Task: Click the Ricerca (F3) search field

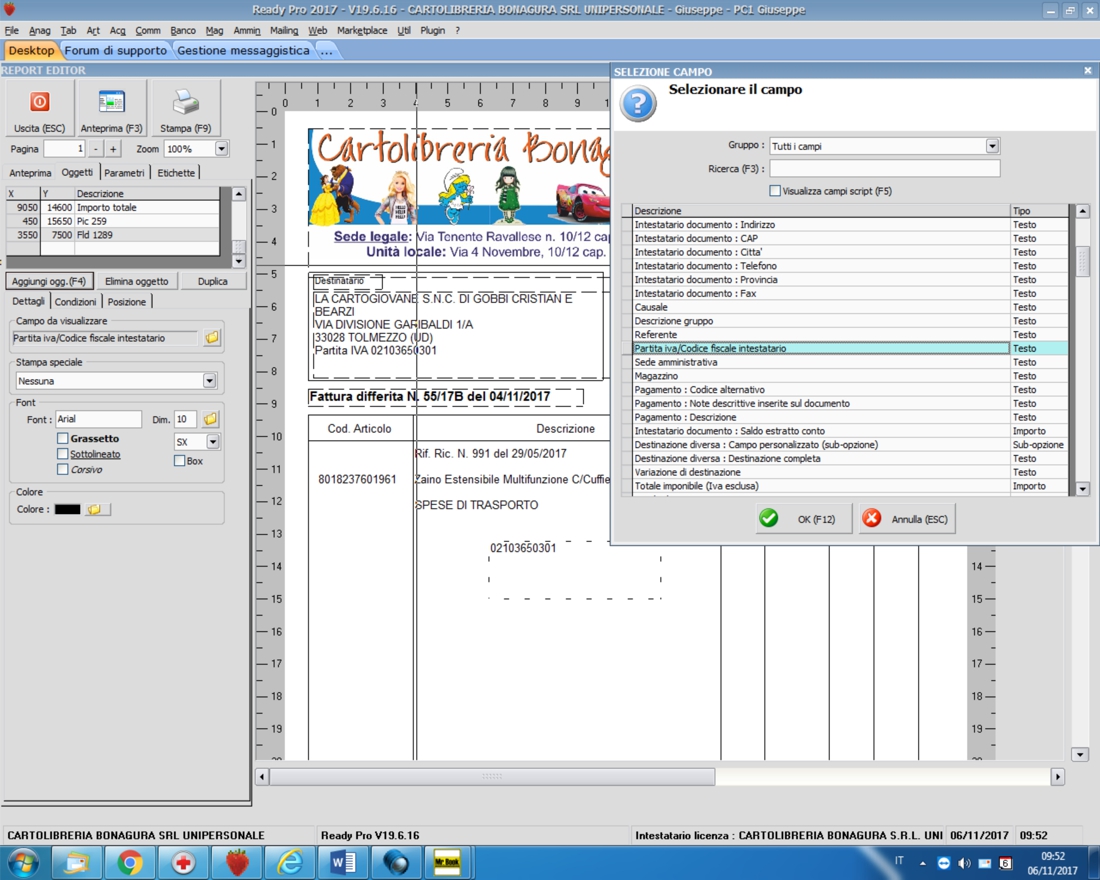Action: 885,168
